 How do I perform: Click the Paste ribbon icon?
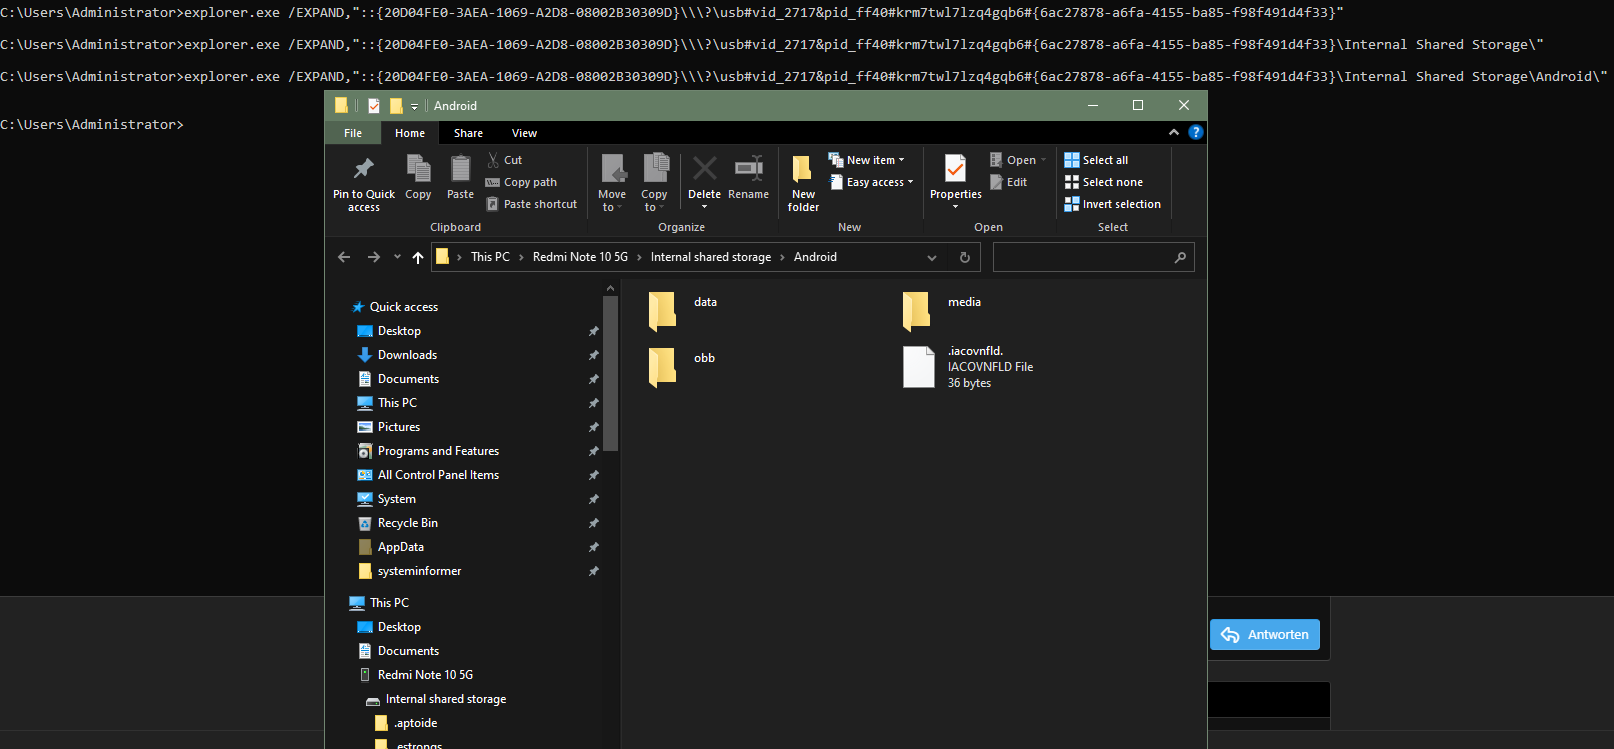[x=460, y=168]
